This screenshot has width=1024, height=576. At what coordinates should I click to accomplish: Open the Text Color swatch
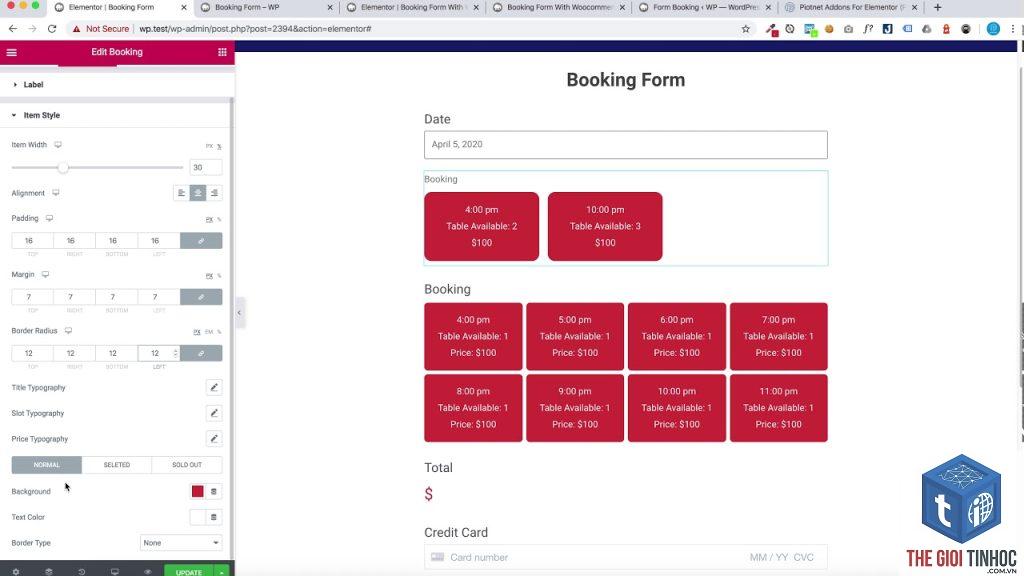click(x=197, y=517)
